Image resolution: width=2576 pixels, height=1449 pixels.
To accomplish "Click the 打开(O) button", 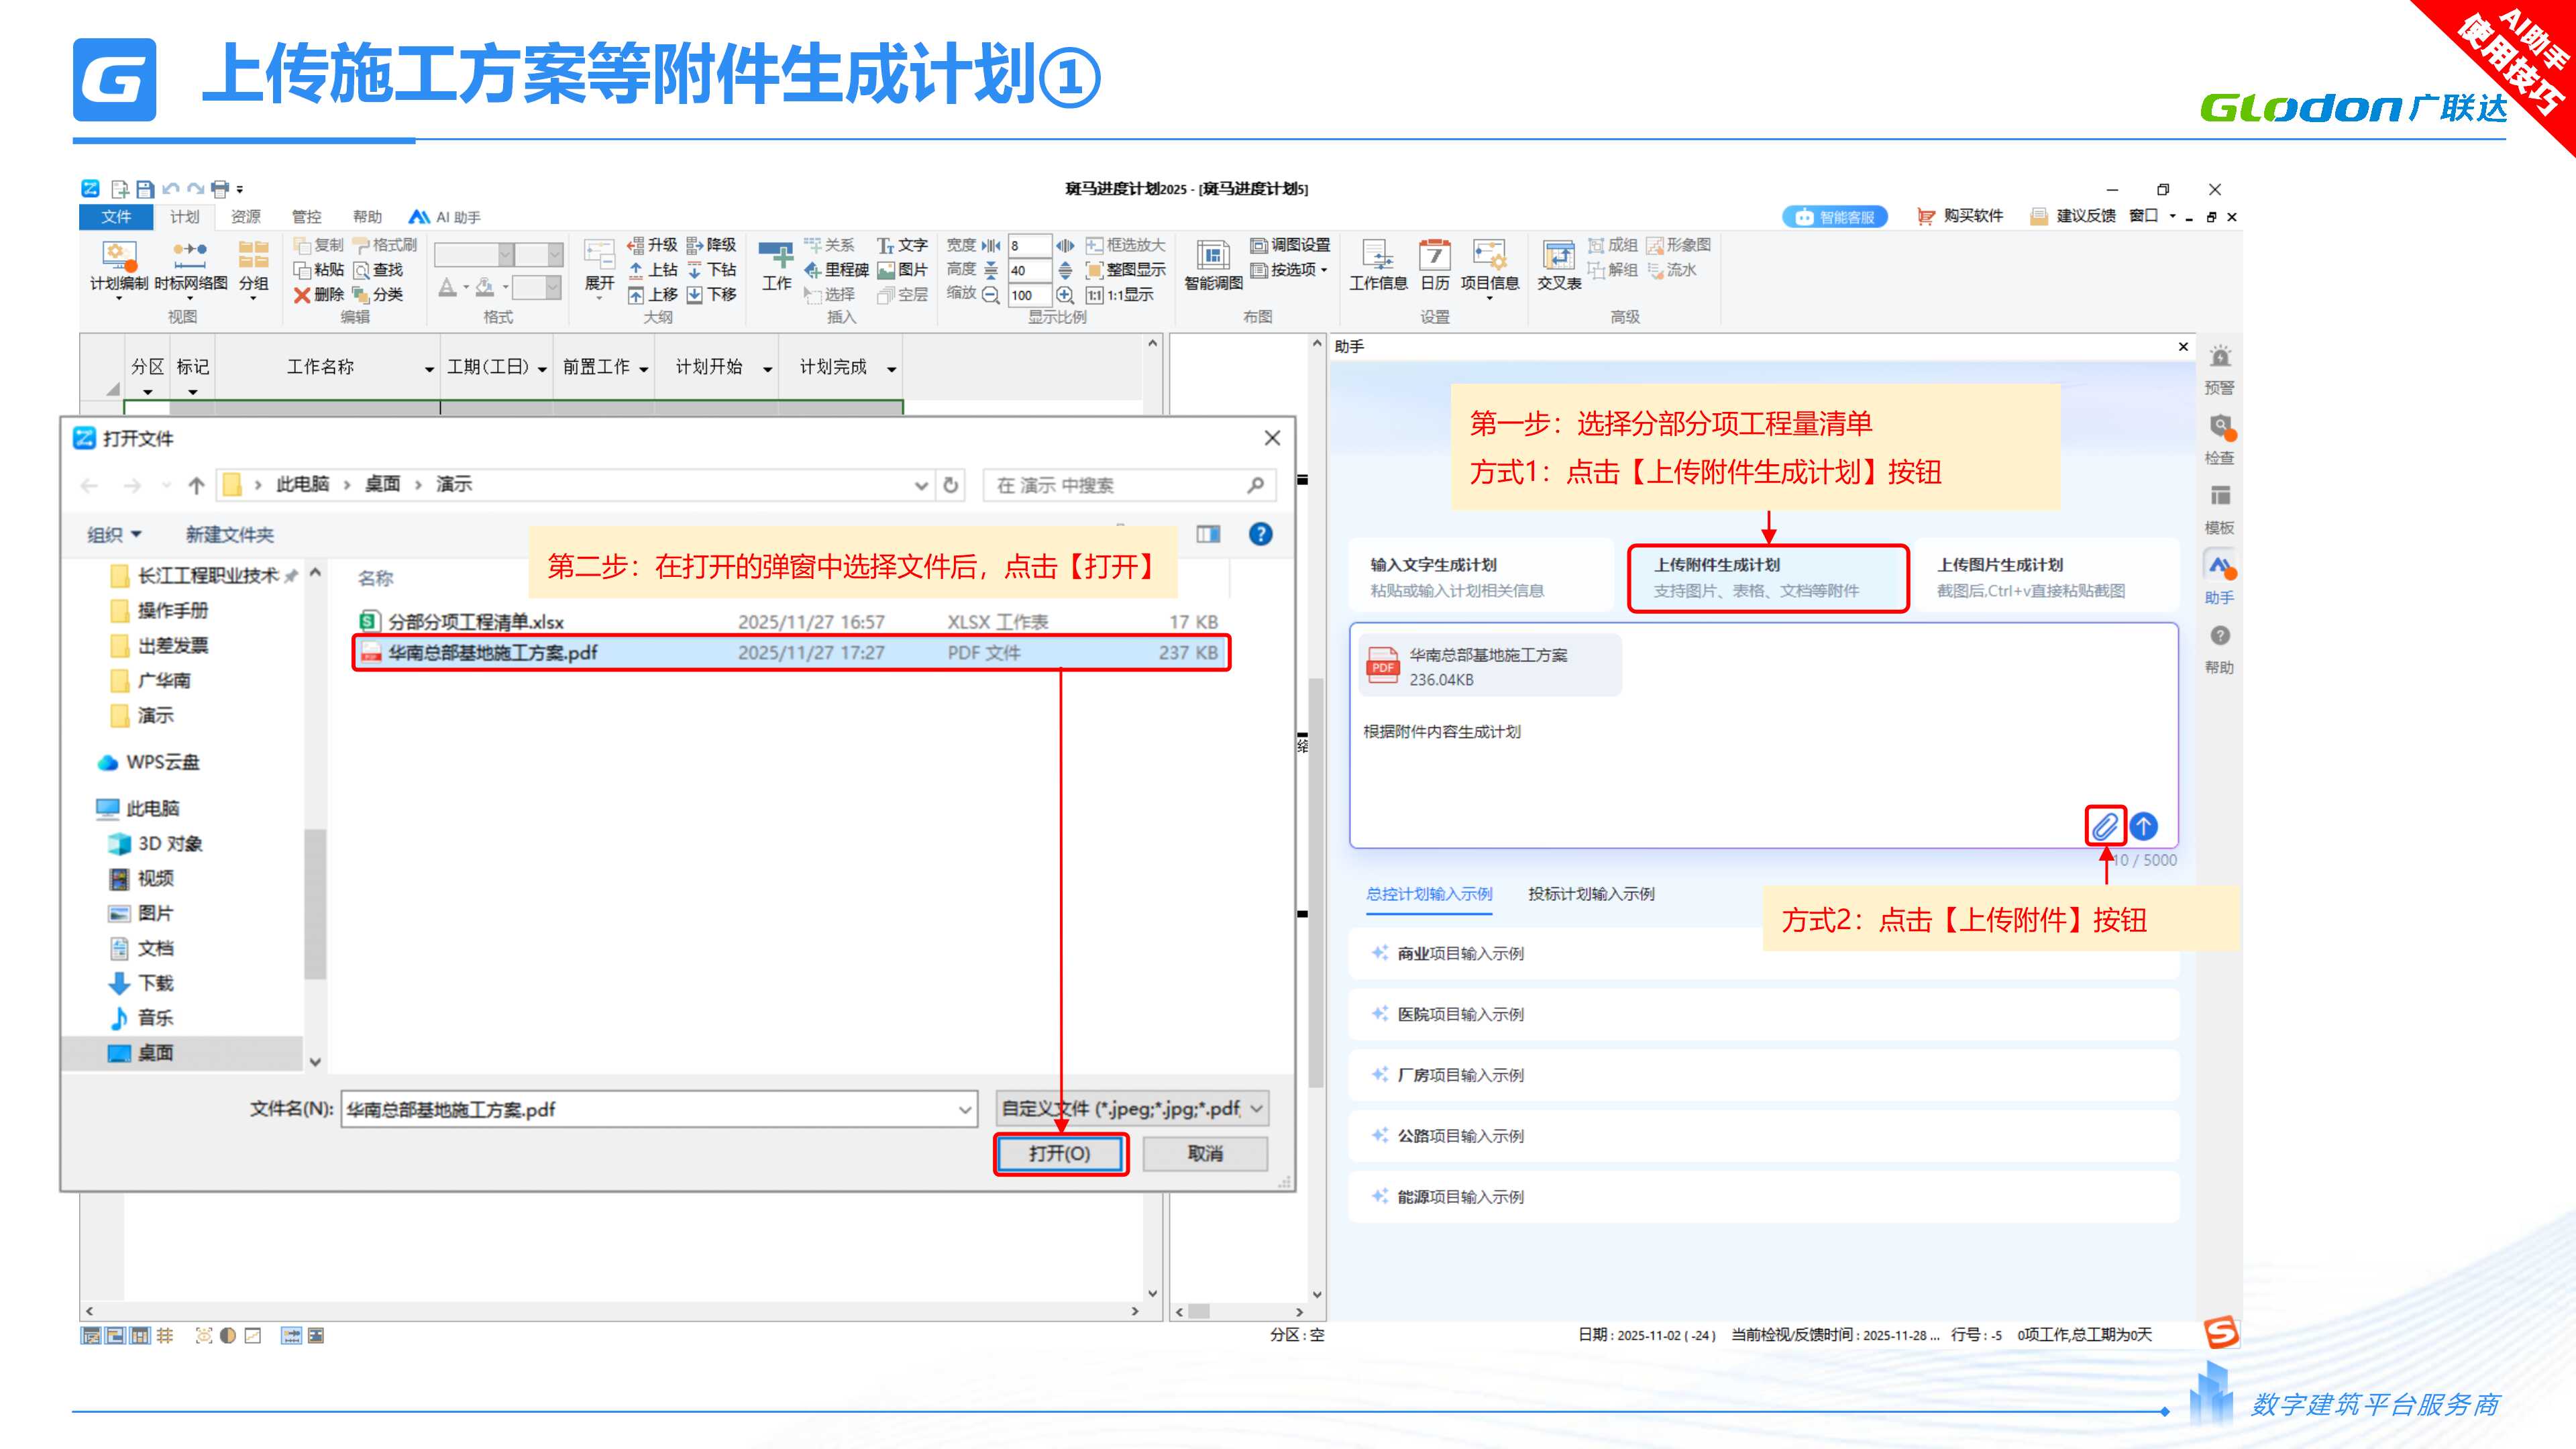I will point(1060,1153).
